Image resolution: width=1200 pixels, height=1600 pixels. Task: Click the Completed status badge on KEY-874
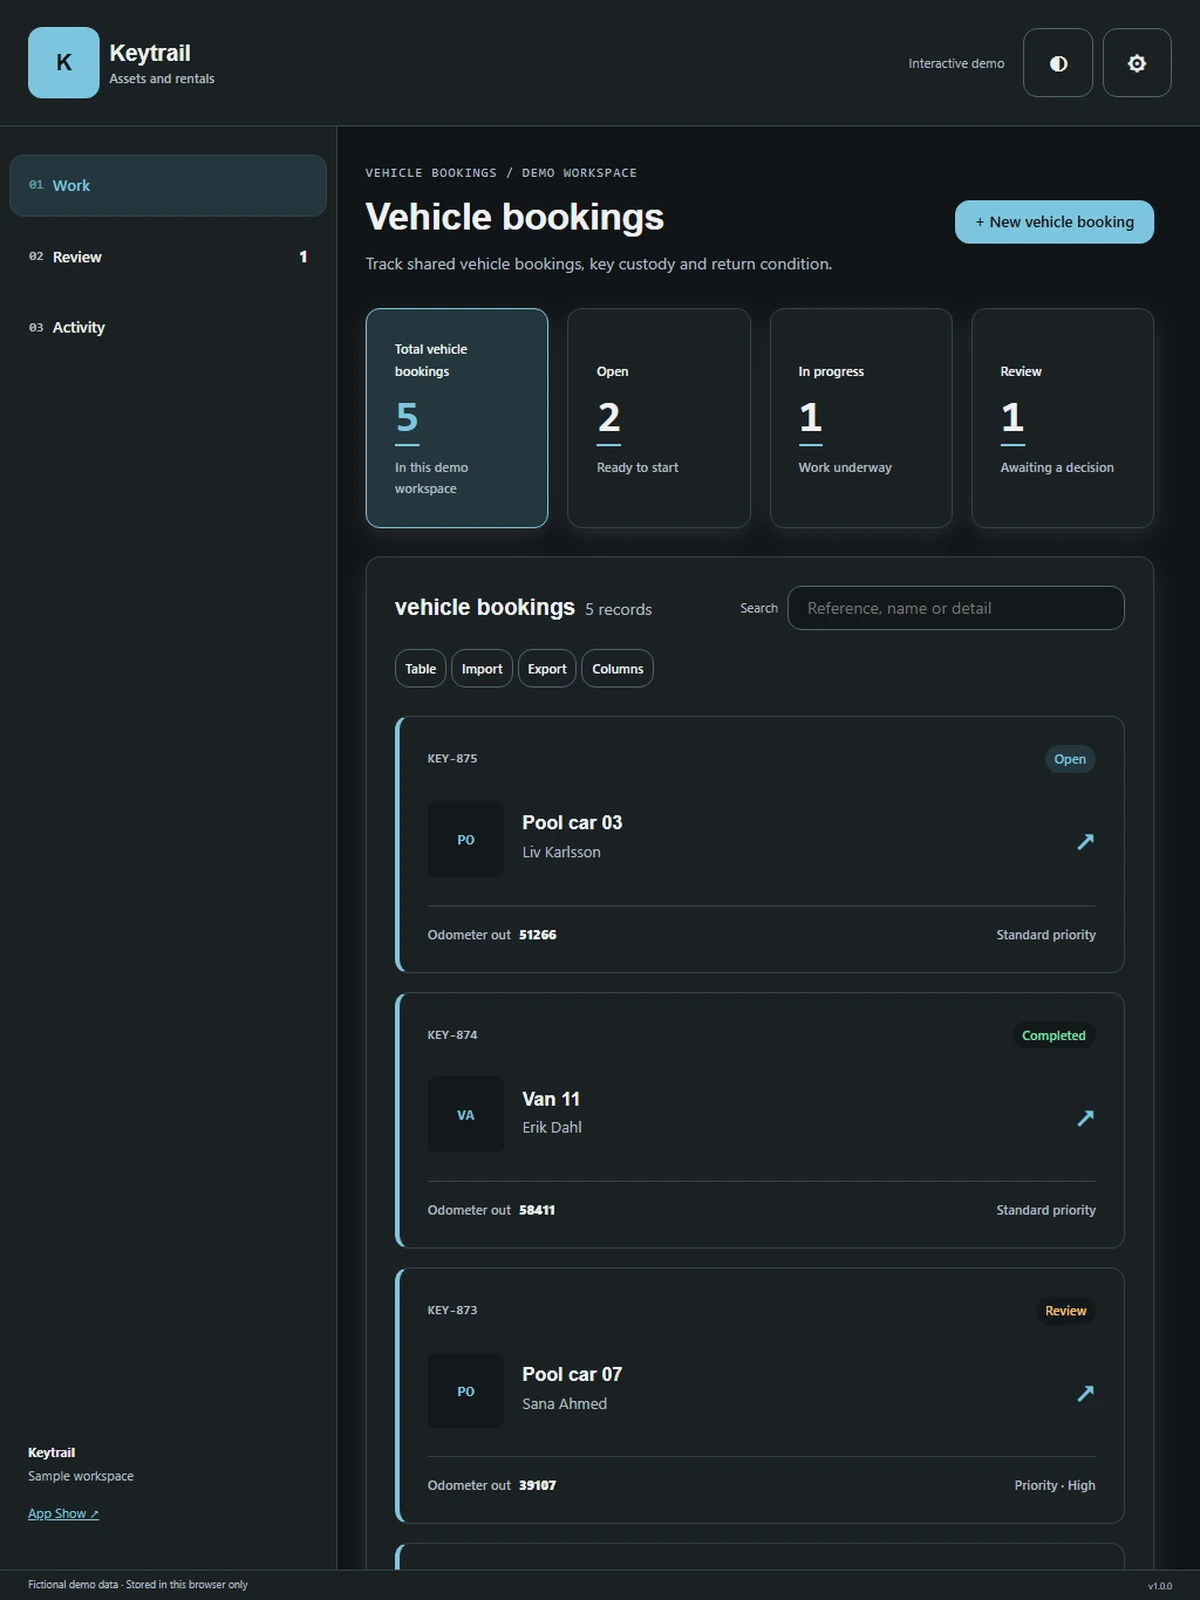(1054, 1035)
